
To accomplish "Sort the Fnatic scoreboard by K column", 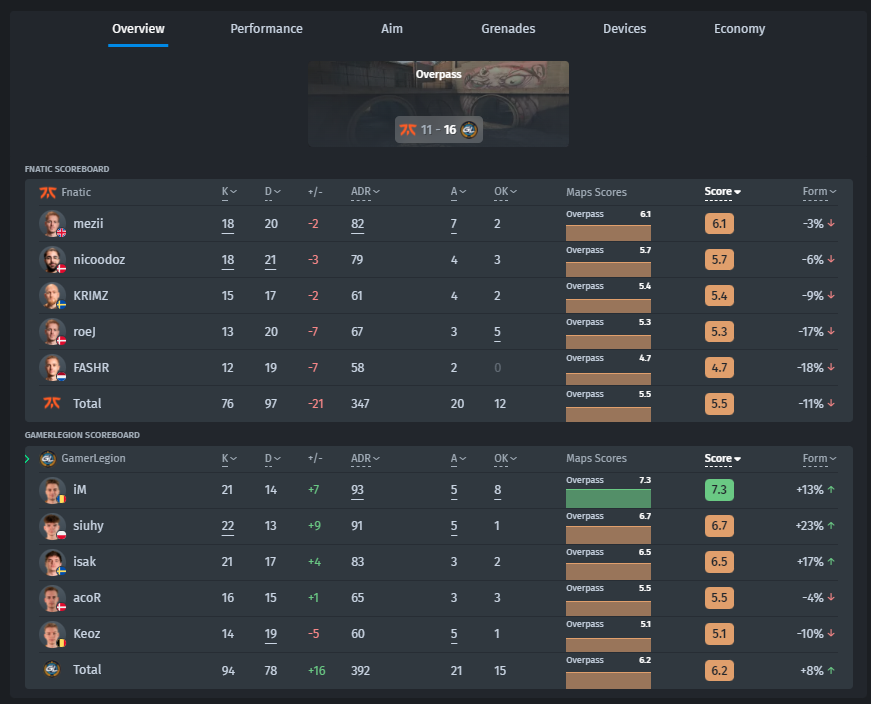I will click(x=229, y=192).
